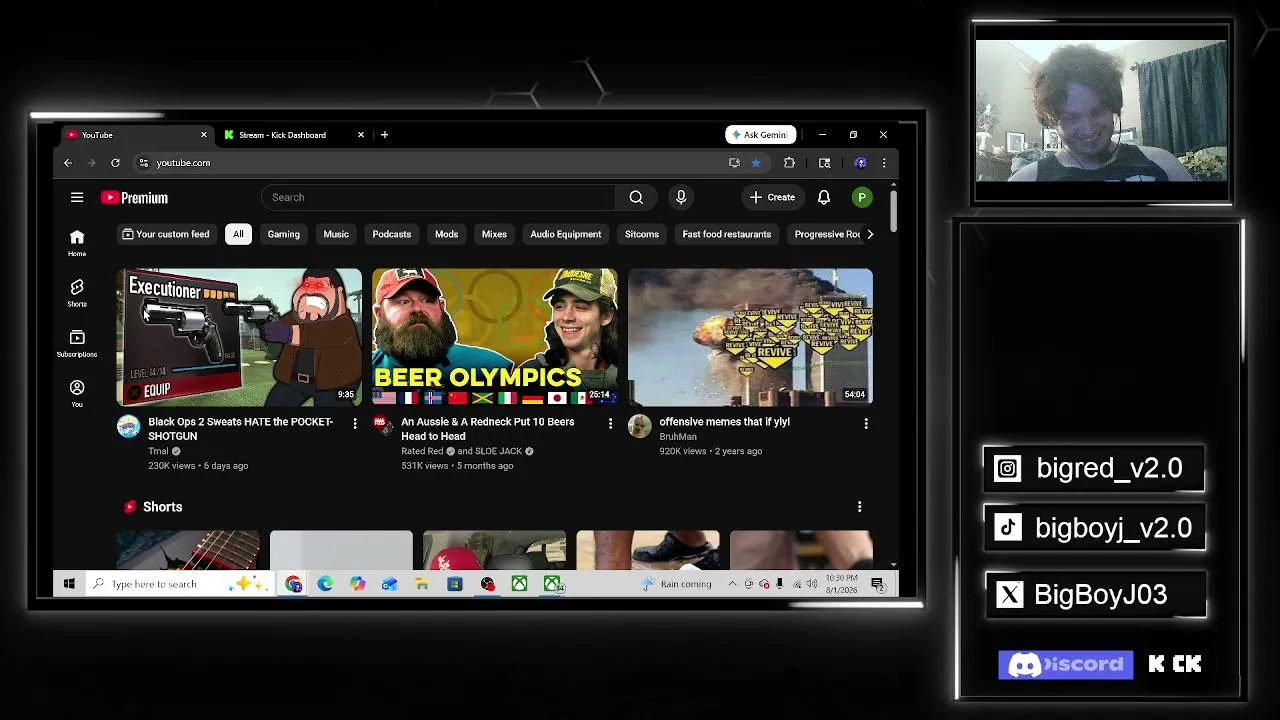
Task: Play the Beer Olympics thumbnail
Action: [x=495, y=337]
